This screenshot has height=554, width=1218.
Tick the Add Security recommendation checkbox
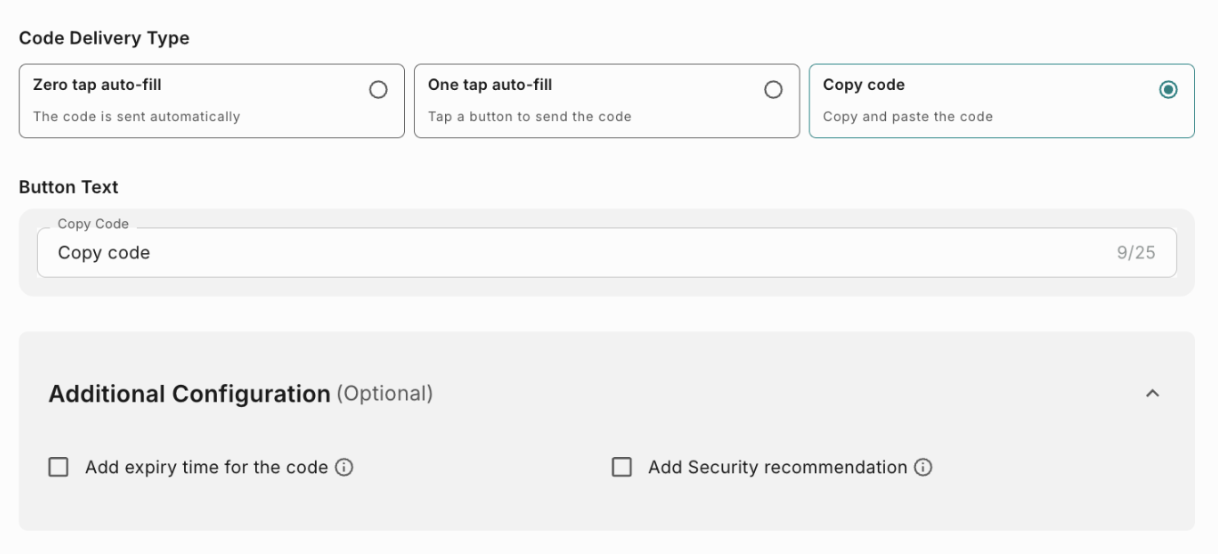622,467
